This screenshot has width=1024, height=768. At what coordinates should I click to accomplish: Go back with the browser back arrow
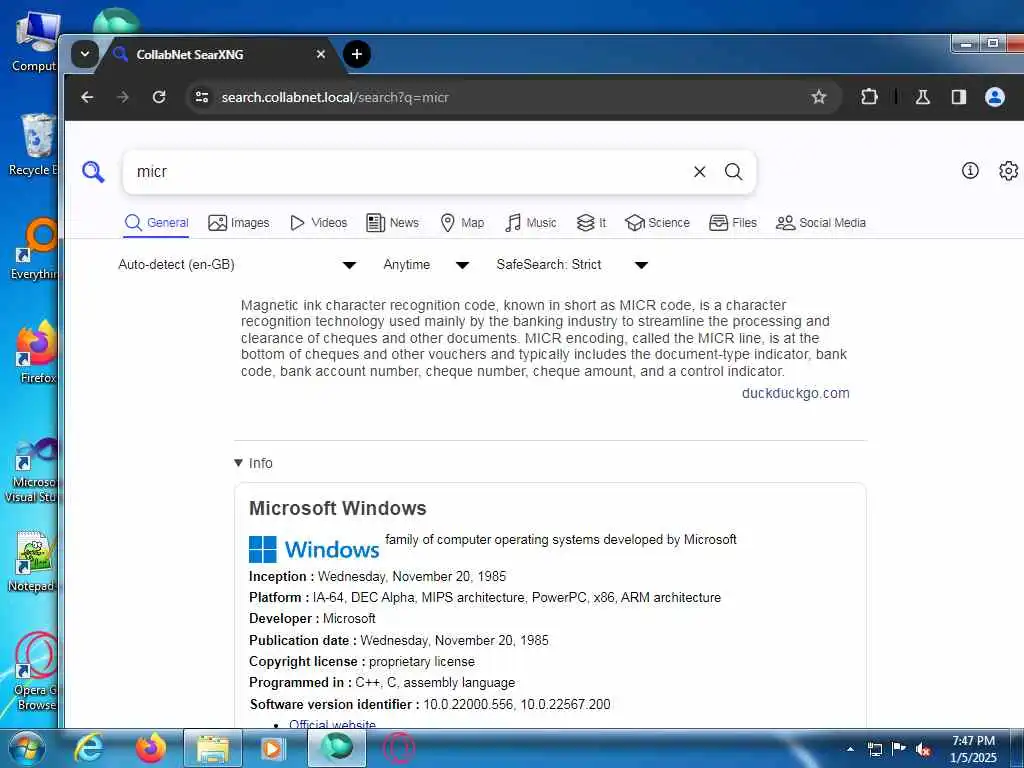click(x=87, y=97)
